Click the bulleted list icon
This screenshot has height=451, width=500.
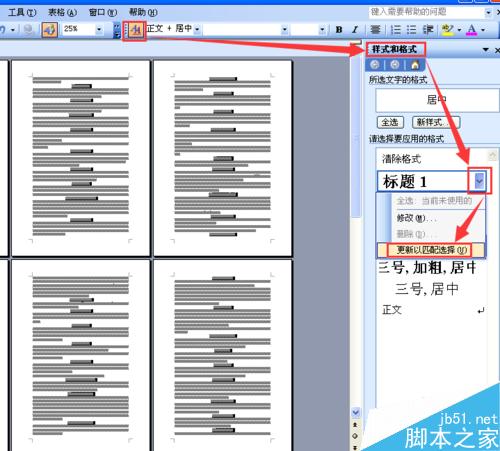[411, 30]
